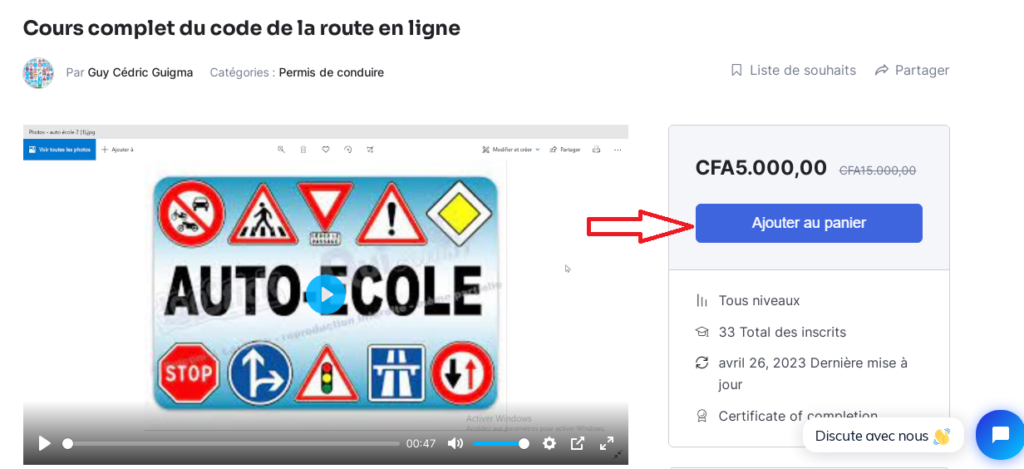Toggle fullscreen mode on the video player
The height and width of the screenshot is (469, 1024).
606,444
